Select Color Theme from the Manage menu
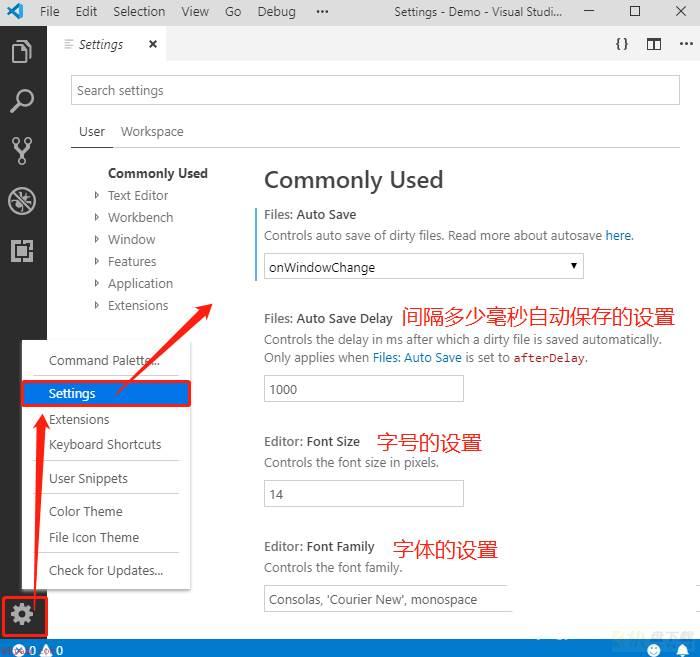The height and width of the screenshot is (657, 700). click(x=86, y=511)
